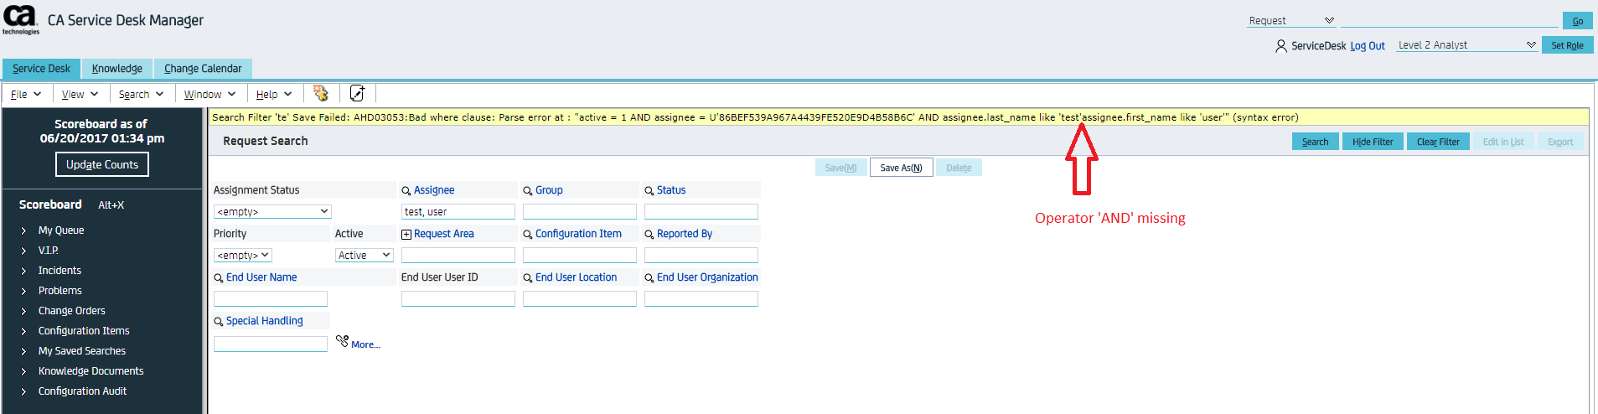
Task: Open Group lookup magnifier icon
Action: point(527,191)
